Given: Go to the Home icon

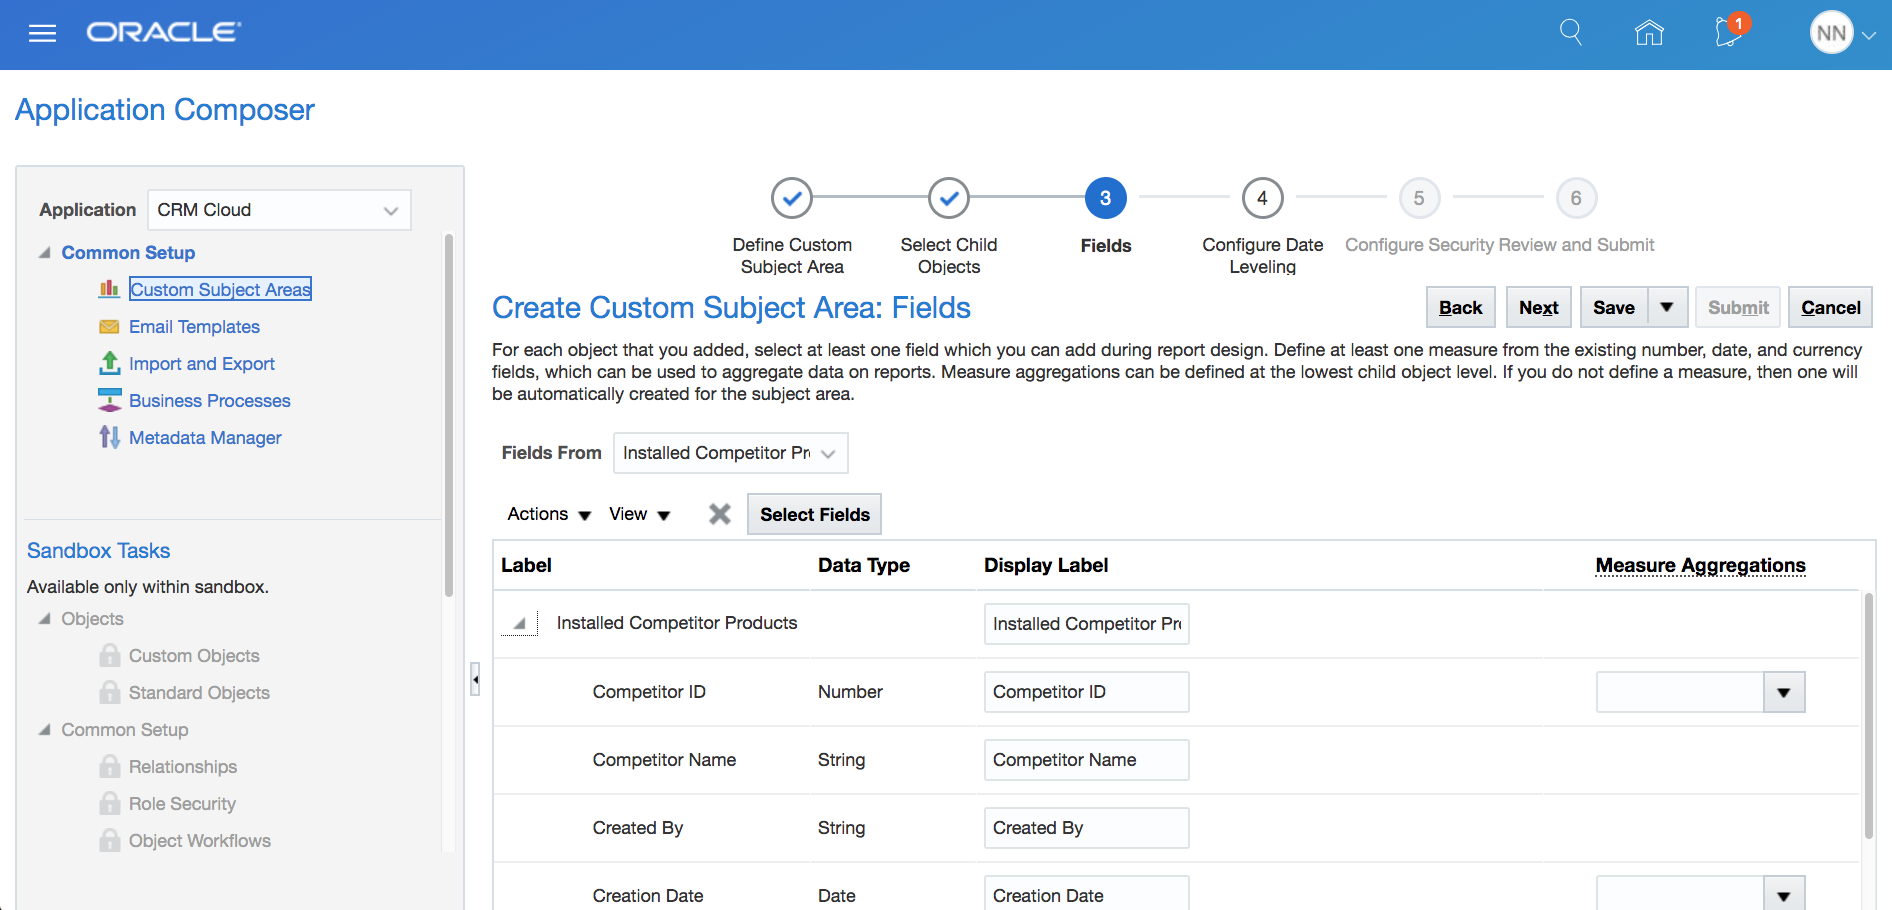Looking at the screenshot, I should (1648, 33).
